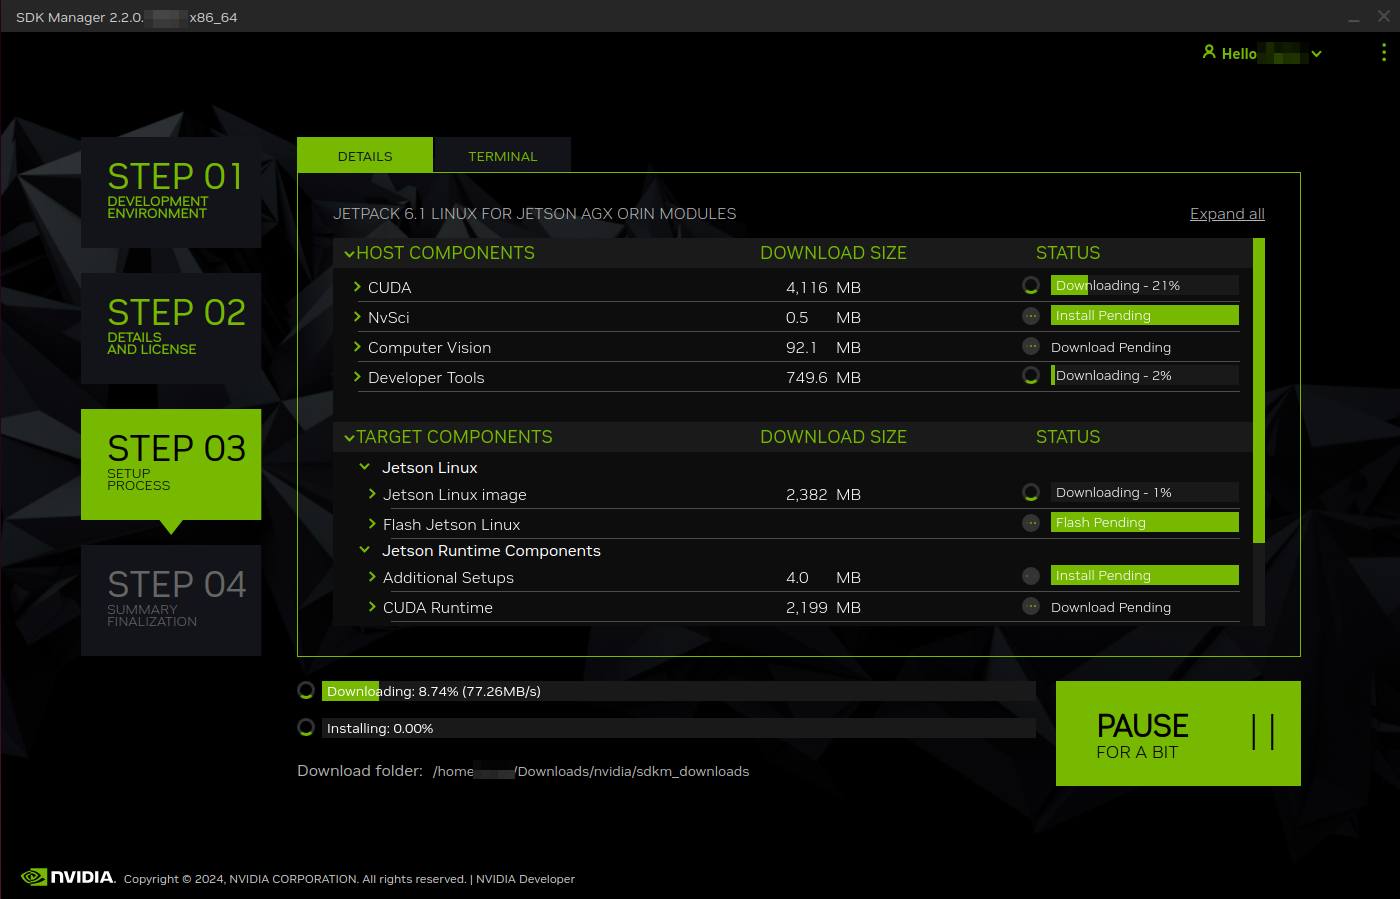Expand the CUDA Runtime row
This screenshot has width=1400, height=899.
pos(372,607)
